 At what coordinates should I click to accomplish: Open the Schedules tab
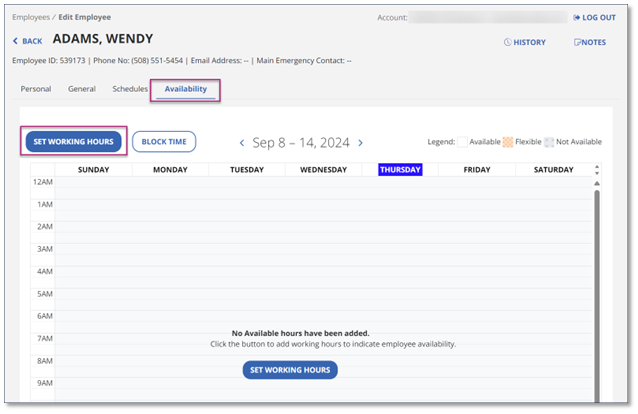(x=130, y=89)
